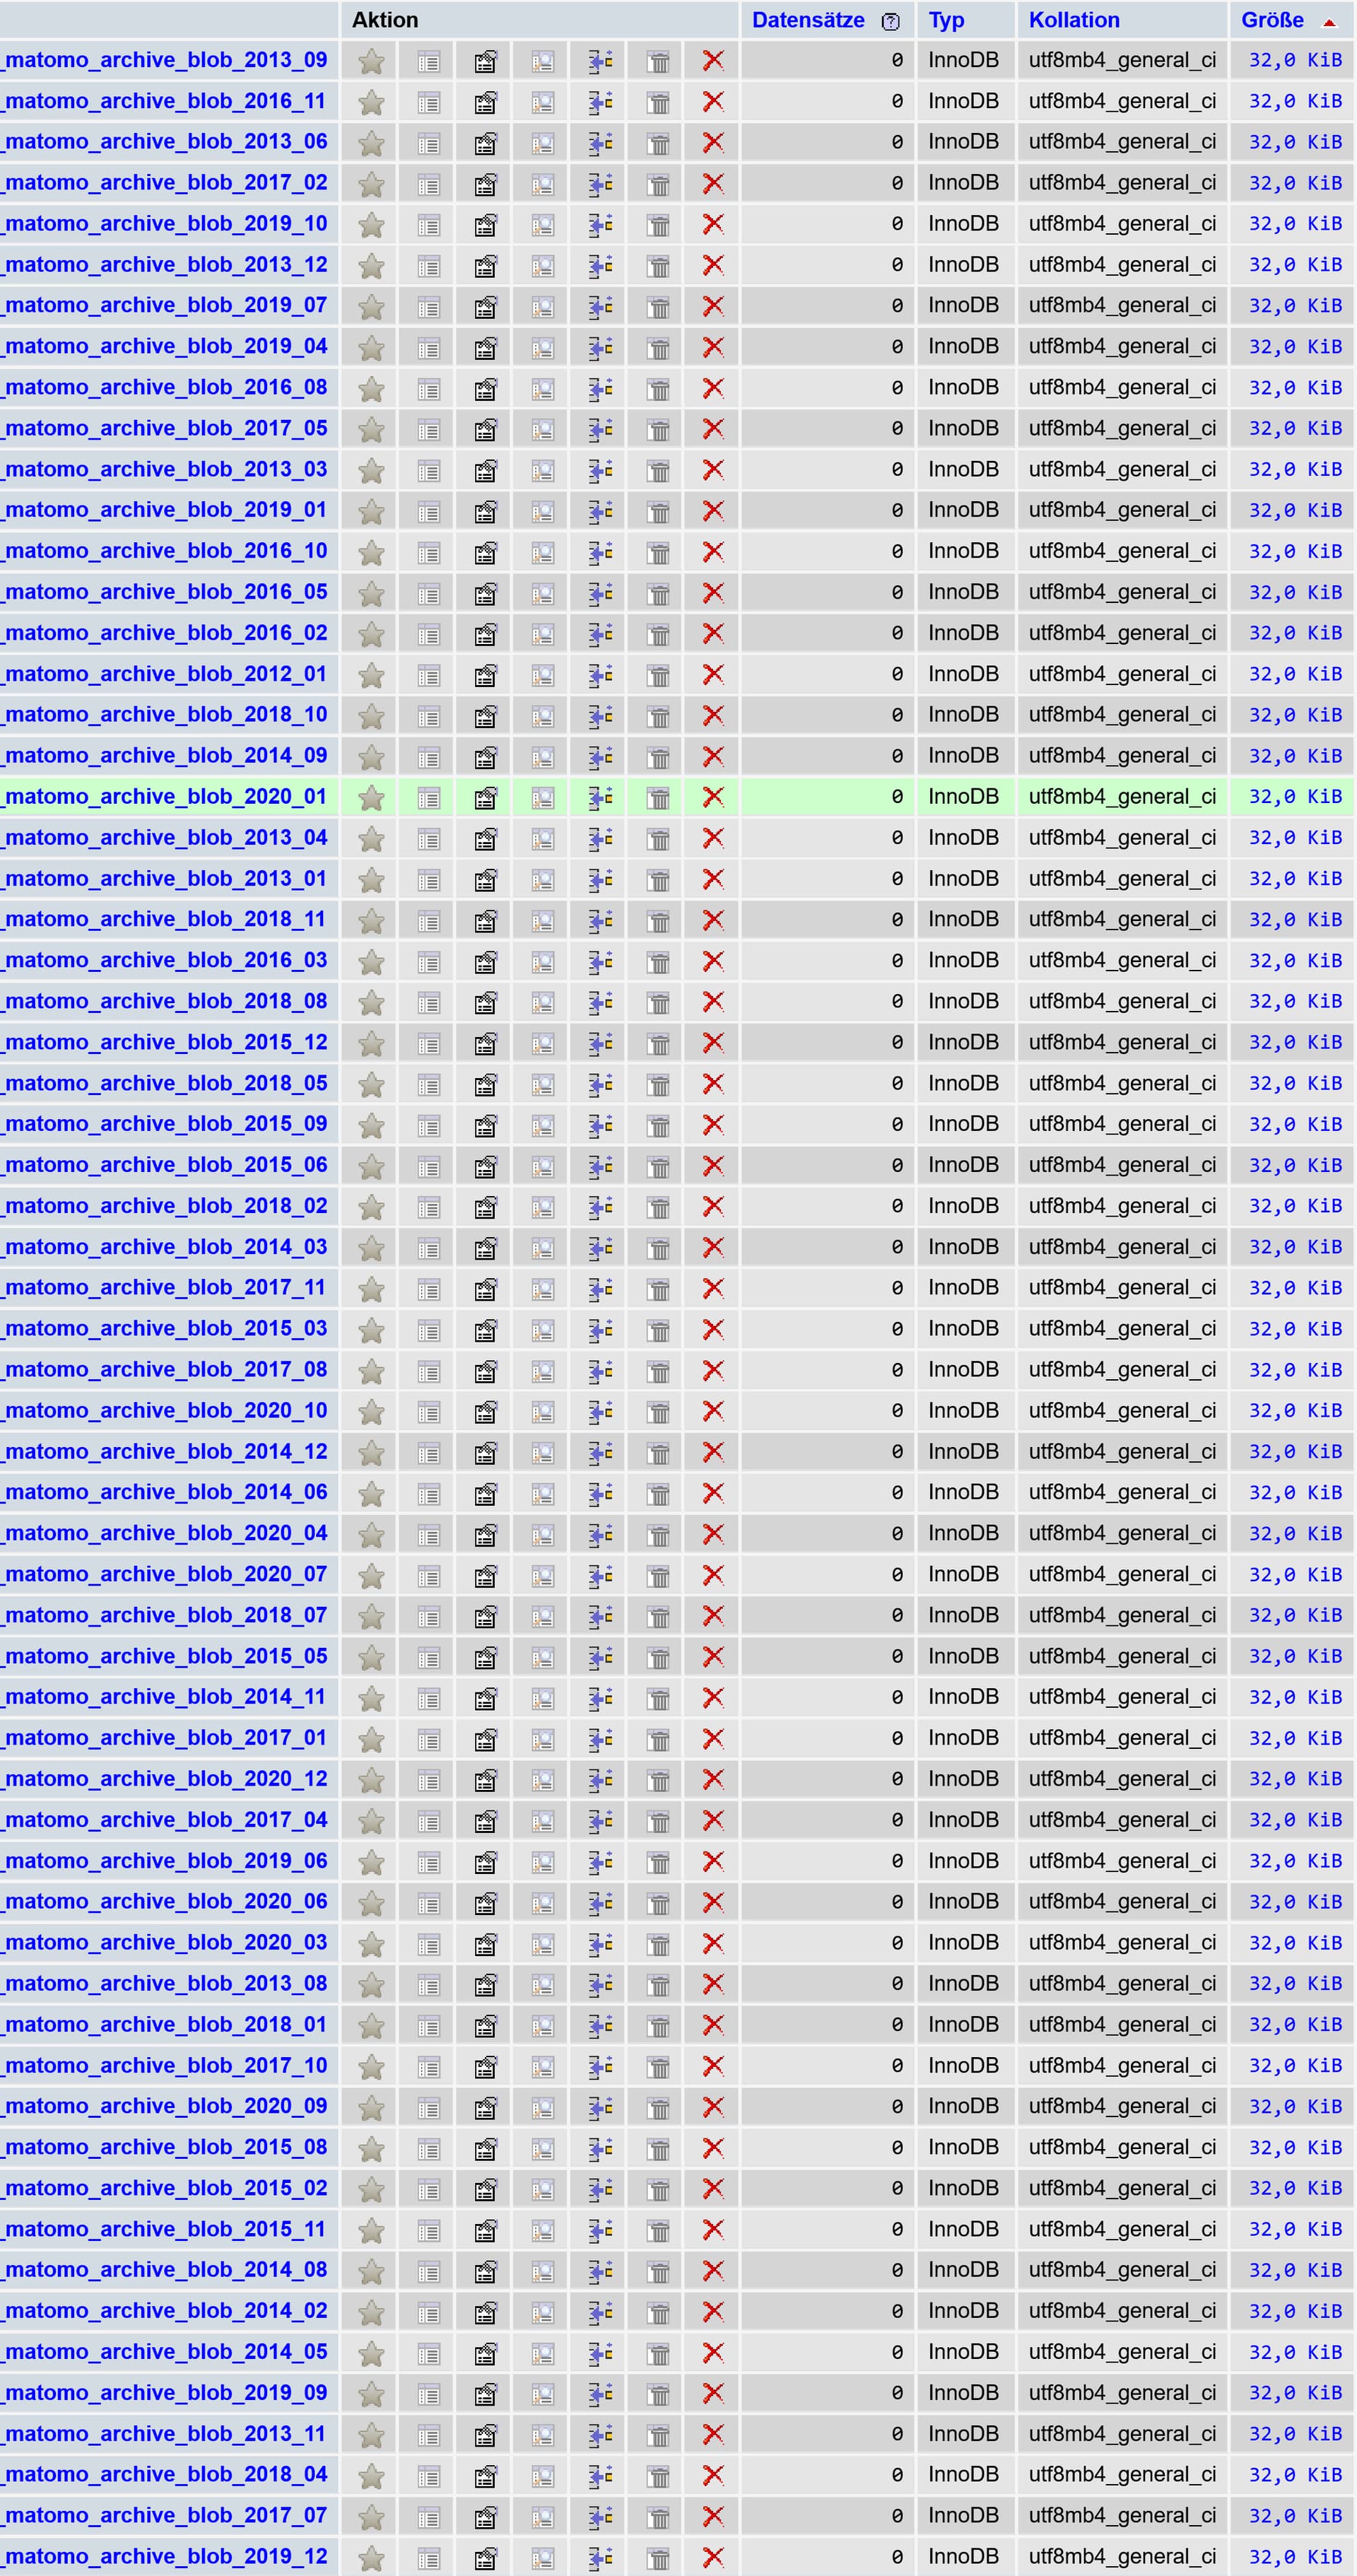Viewport: 1357px width, 2576px height.
Task: Drop icon for matomo_archive_blob_2016_05
Action: pyautogui.click(x=713, y=593)
